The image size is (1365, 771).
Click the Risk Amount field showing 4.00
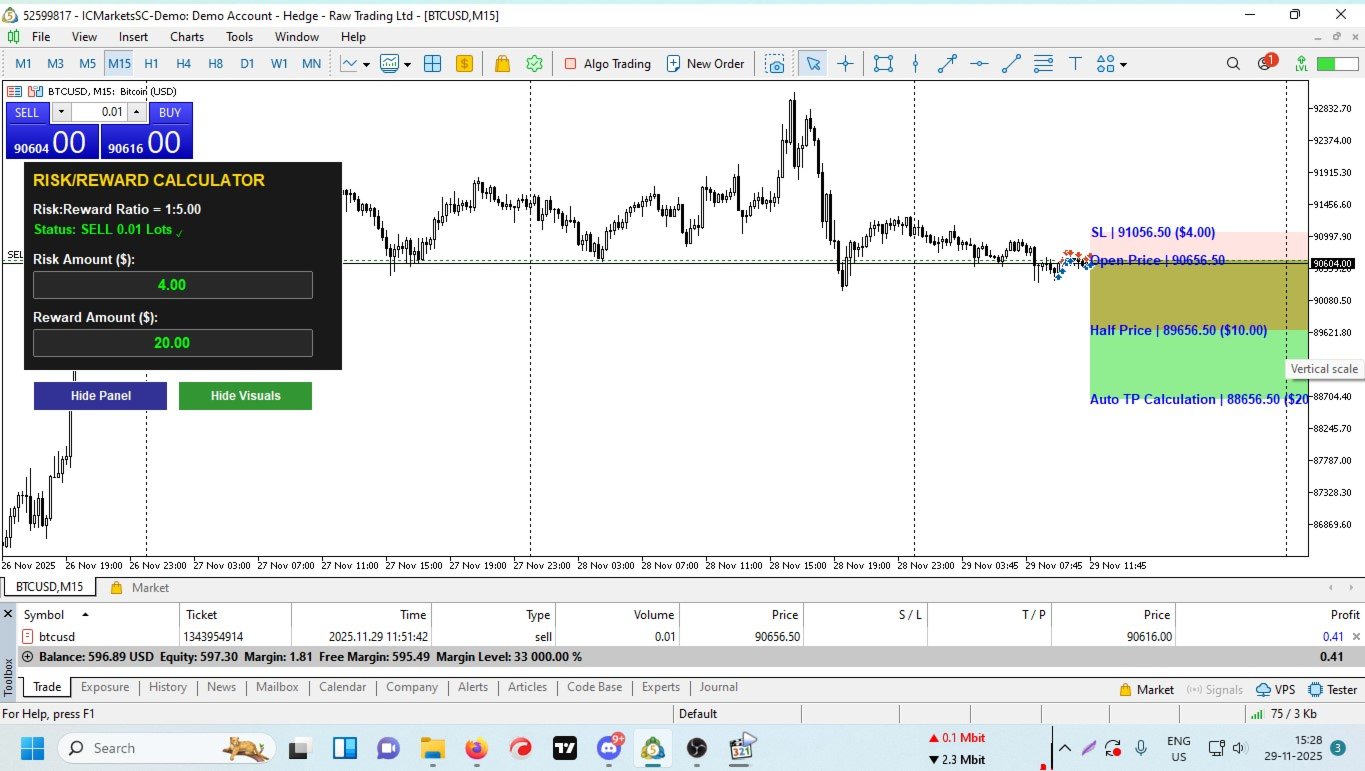tap(173, 285)
